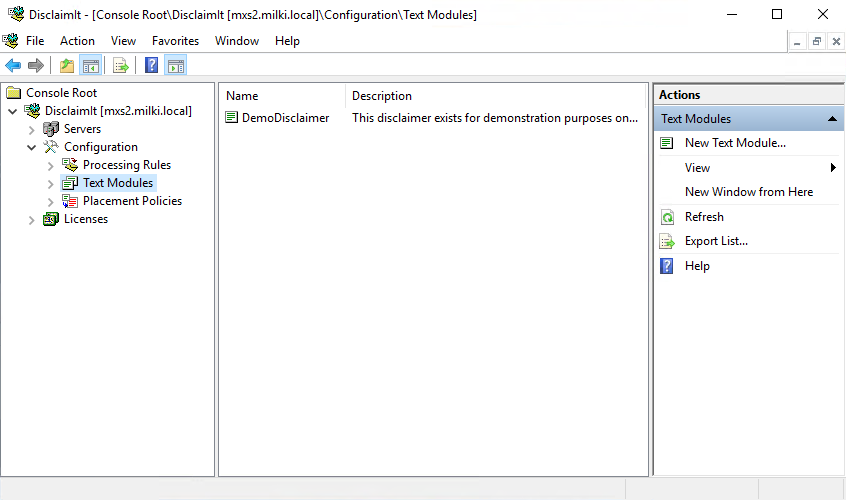This screenshot has width=846, height=500.
Task: Toggle Show/Hide Action Pane toolbar icon
Action: pyautogui.click(x=176, y=66)
